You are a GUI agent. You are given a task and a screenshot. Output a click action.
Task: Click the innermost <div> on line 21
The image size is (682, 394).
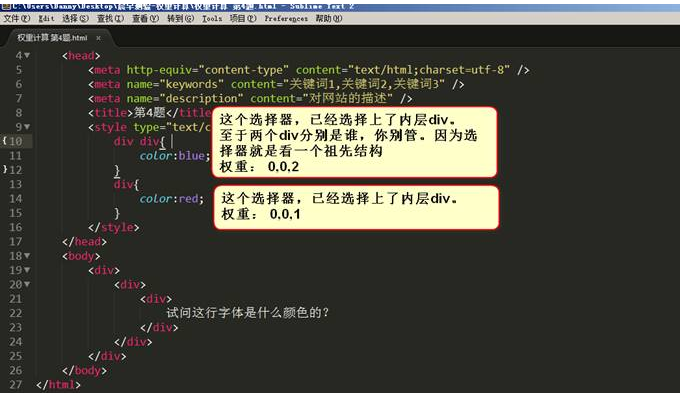[x=156, y=299]
